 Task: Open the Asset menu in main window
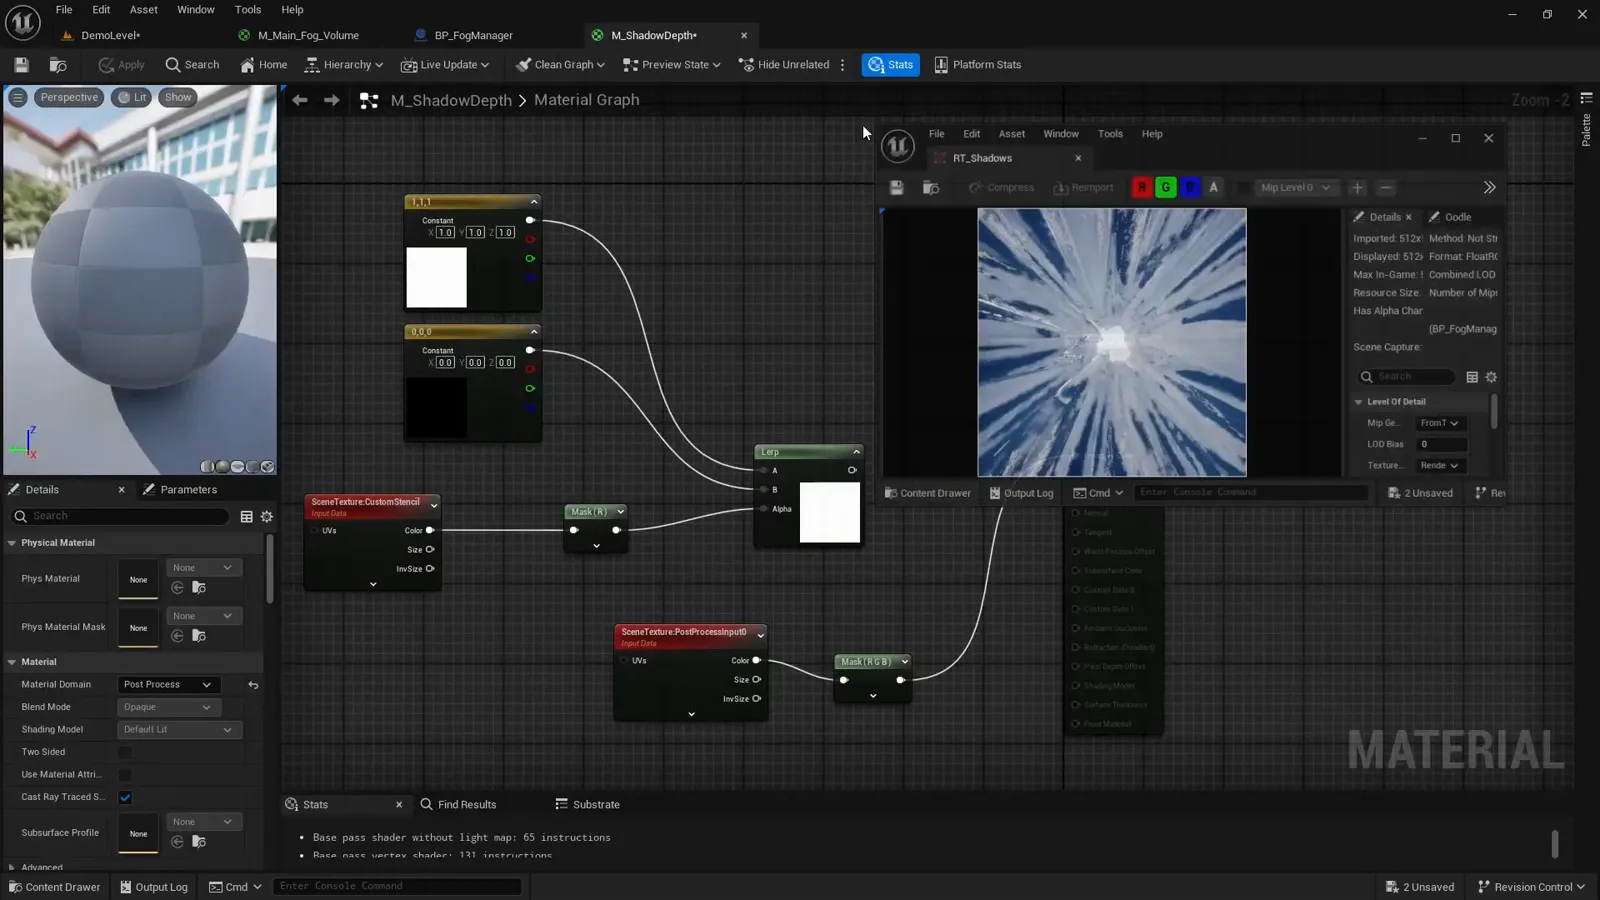144,10
